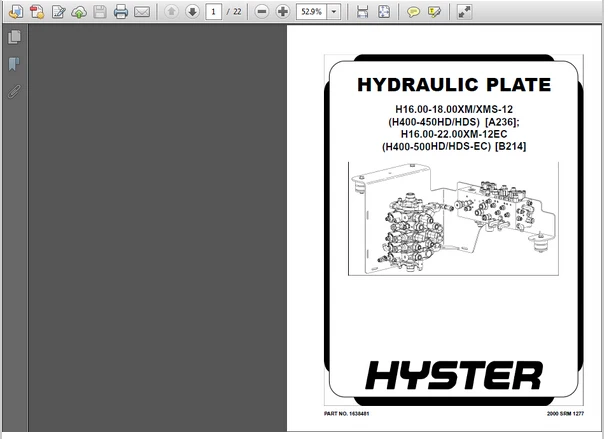This screenshot has height=439, width=609.
Task: Upload file to cloud icon
Action: [79, 12]
